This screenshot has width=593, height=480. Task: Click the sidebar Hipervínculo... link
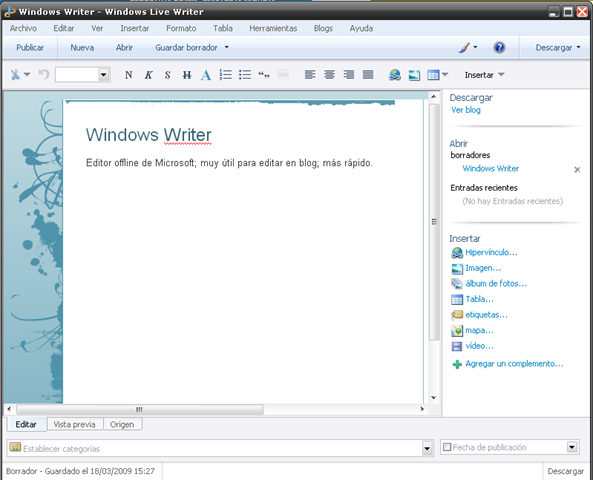point(491,252)
